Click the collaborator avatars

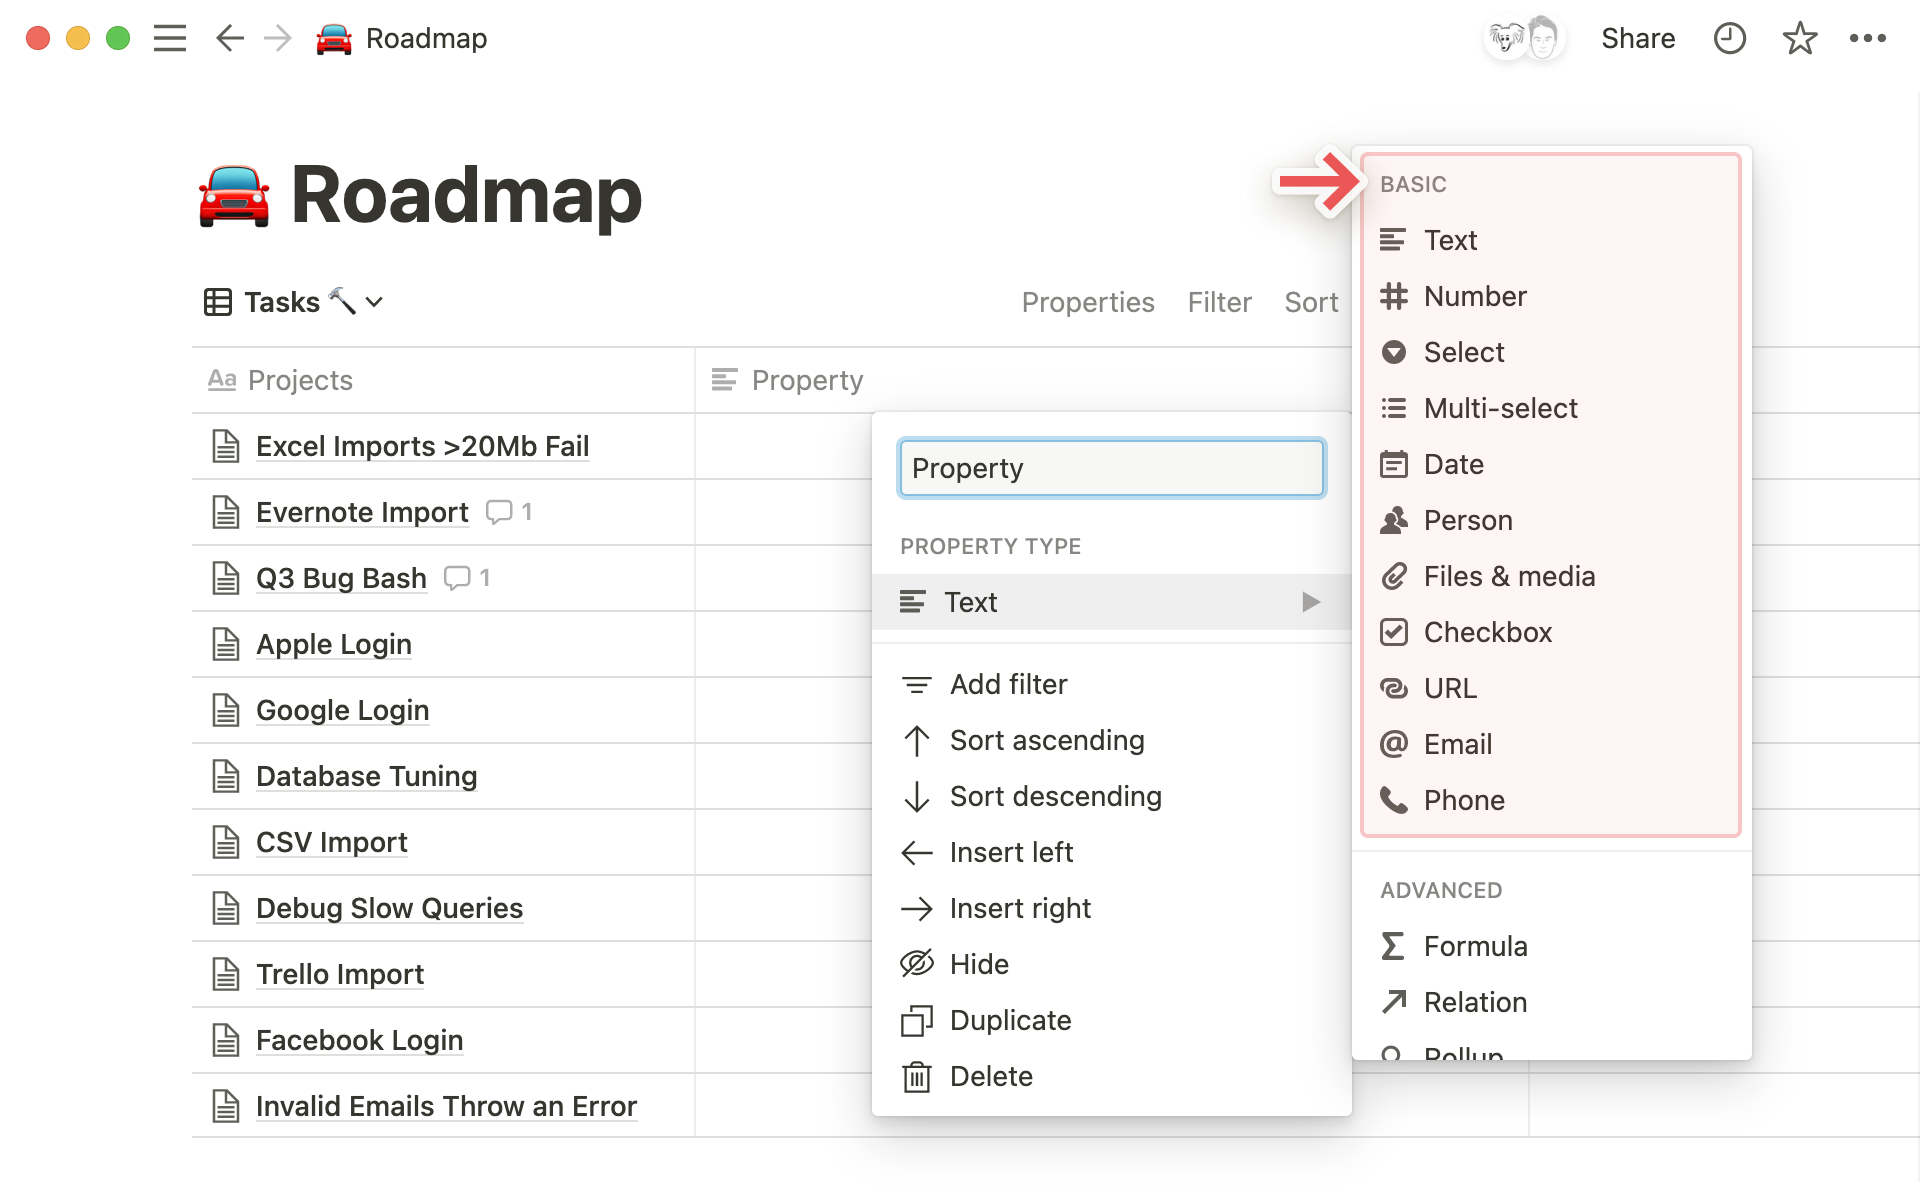click(1524, 38)
